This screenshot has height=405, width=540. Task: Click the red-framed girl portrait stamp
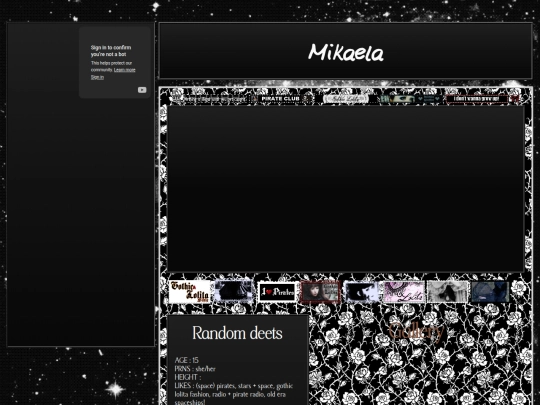320,292
